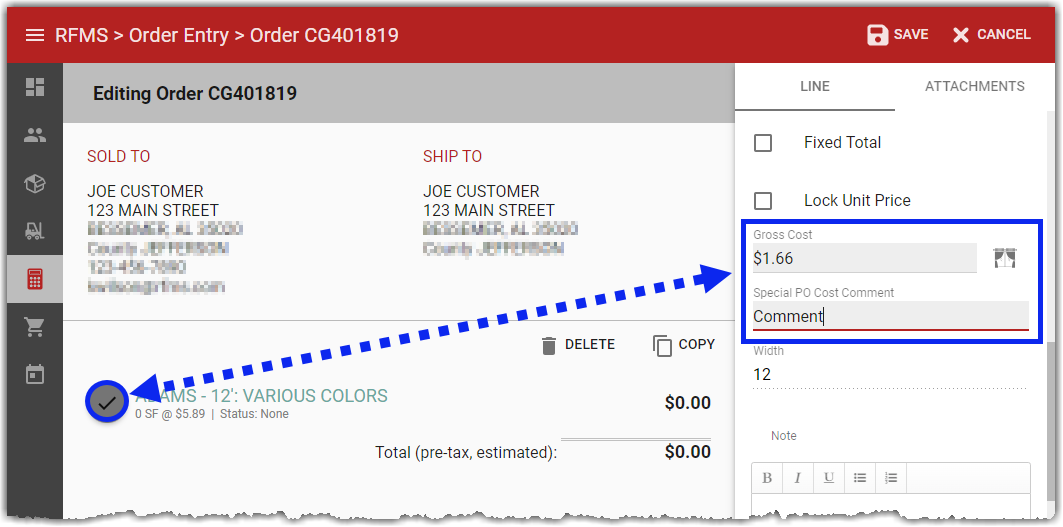Switch to the Attachments tab
The height and width of the screenshot is (527, 1063).
click(975, 87)
